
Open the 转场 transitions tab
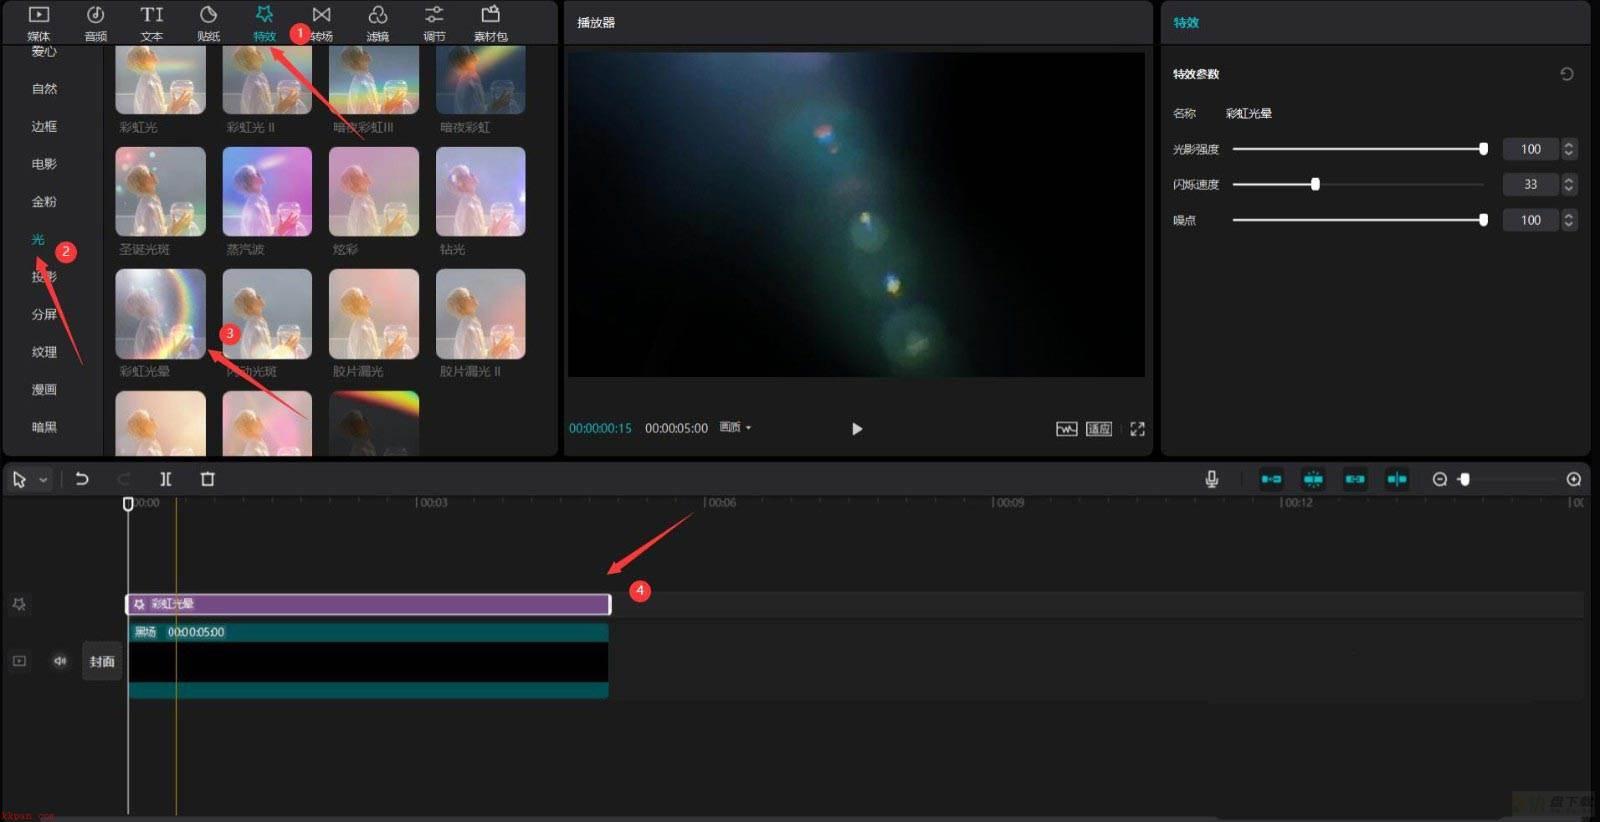click(x=321, y=23)
